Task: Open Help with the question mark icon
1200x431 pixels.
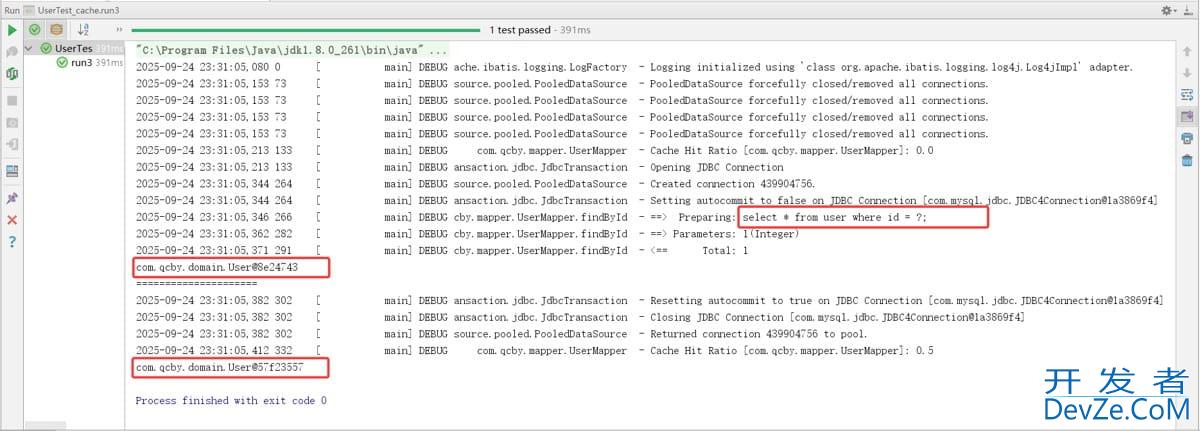Action: pos(12,241)
